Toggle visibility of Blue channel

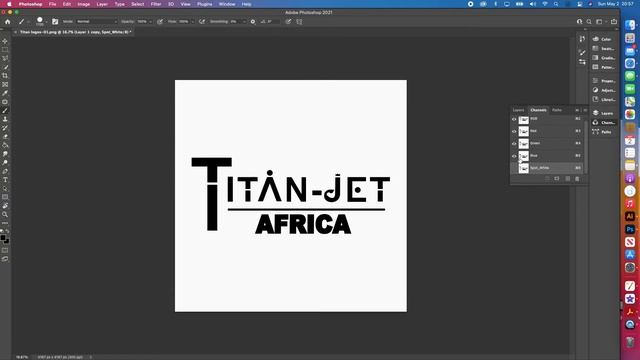[x=514, y=156]
